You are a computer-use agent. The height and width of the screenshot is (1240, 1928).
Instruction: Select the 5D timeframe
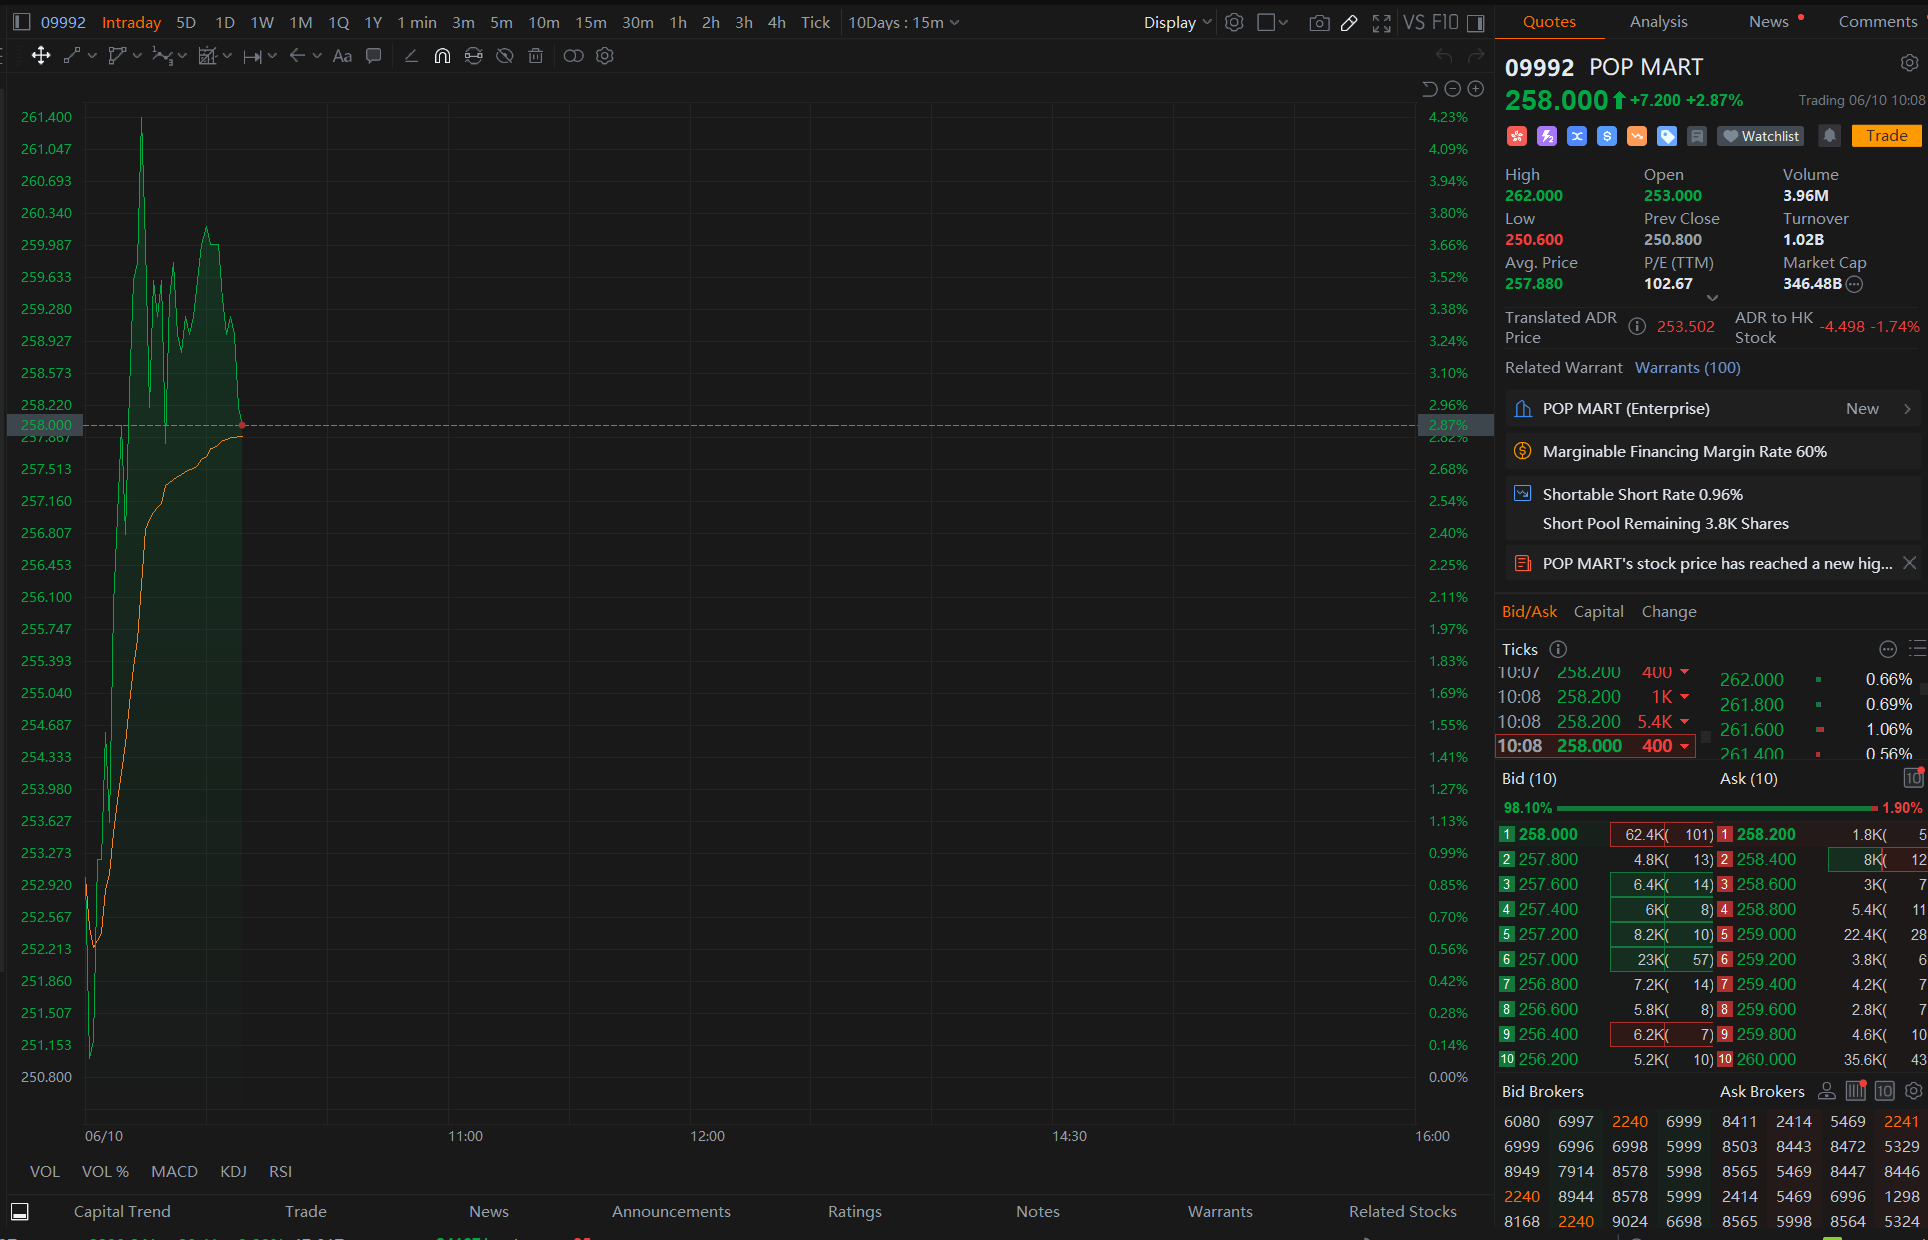click(186, 22)
